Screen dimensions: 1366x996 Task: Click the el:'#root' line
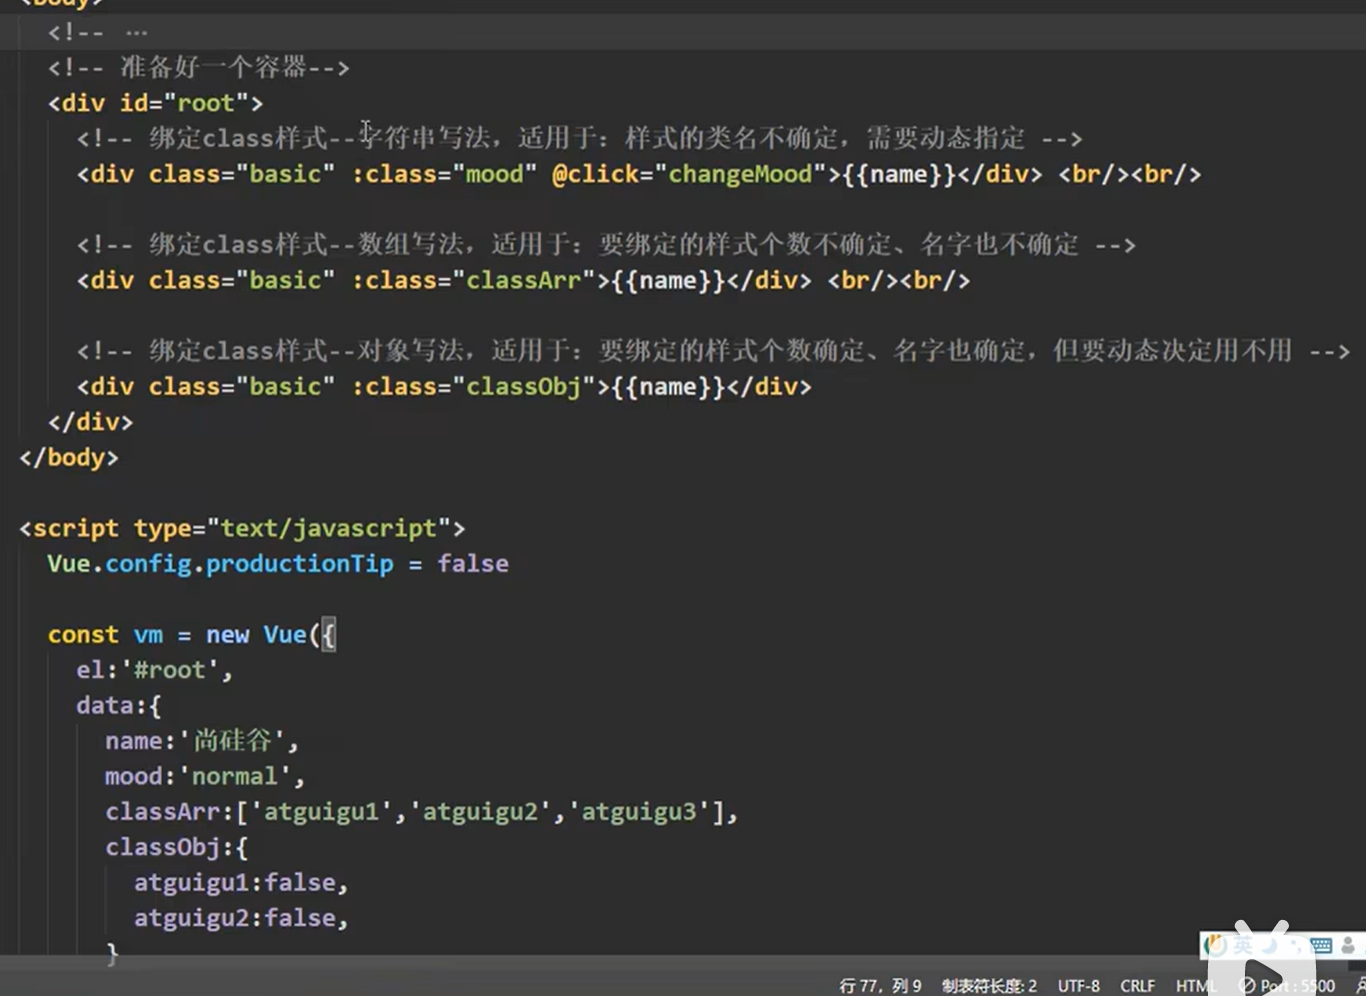[x=154, y=670]
